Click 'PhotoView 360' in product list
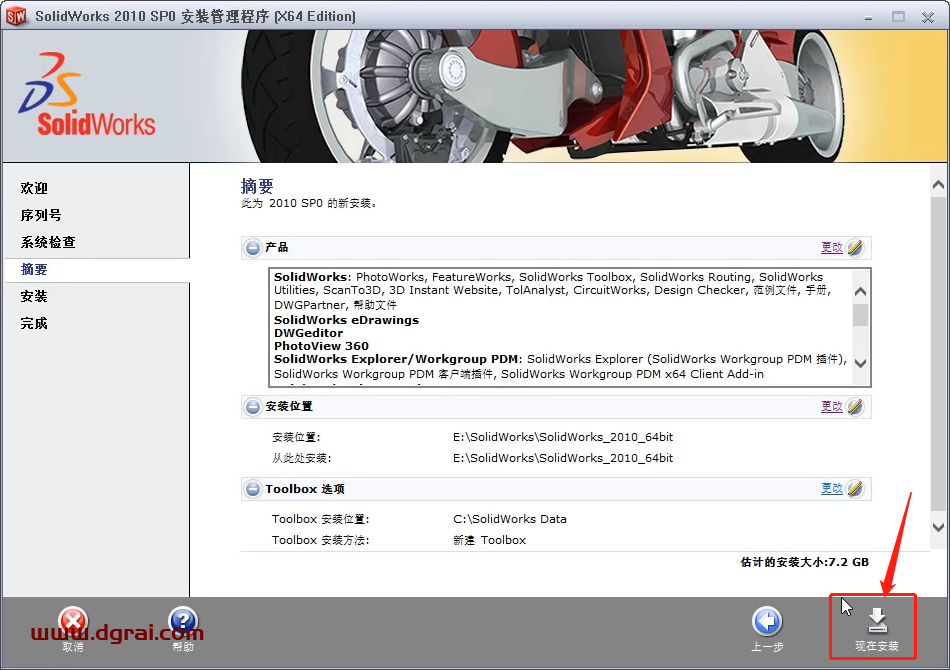 point(321,346)
